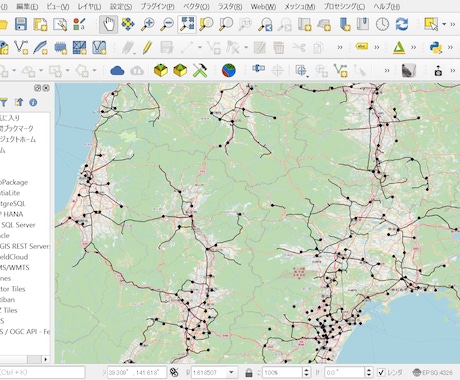Select ArcGIS REST Servers browser entry
Screen dimensions: 460x380
click(x=25, y=246)
